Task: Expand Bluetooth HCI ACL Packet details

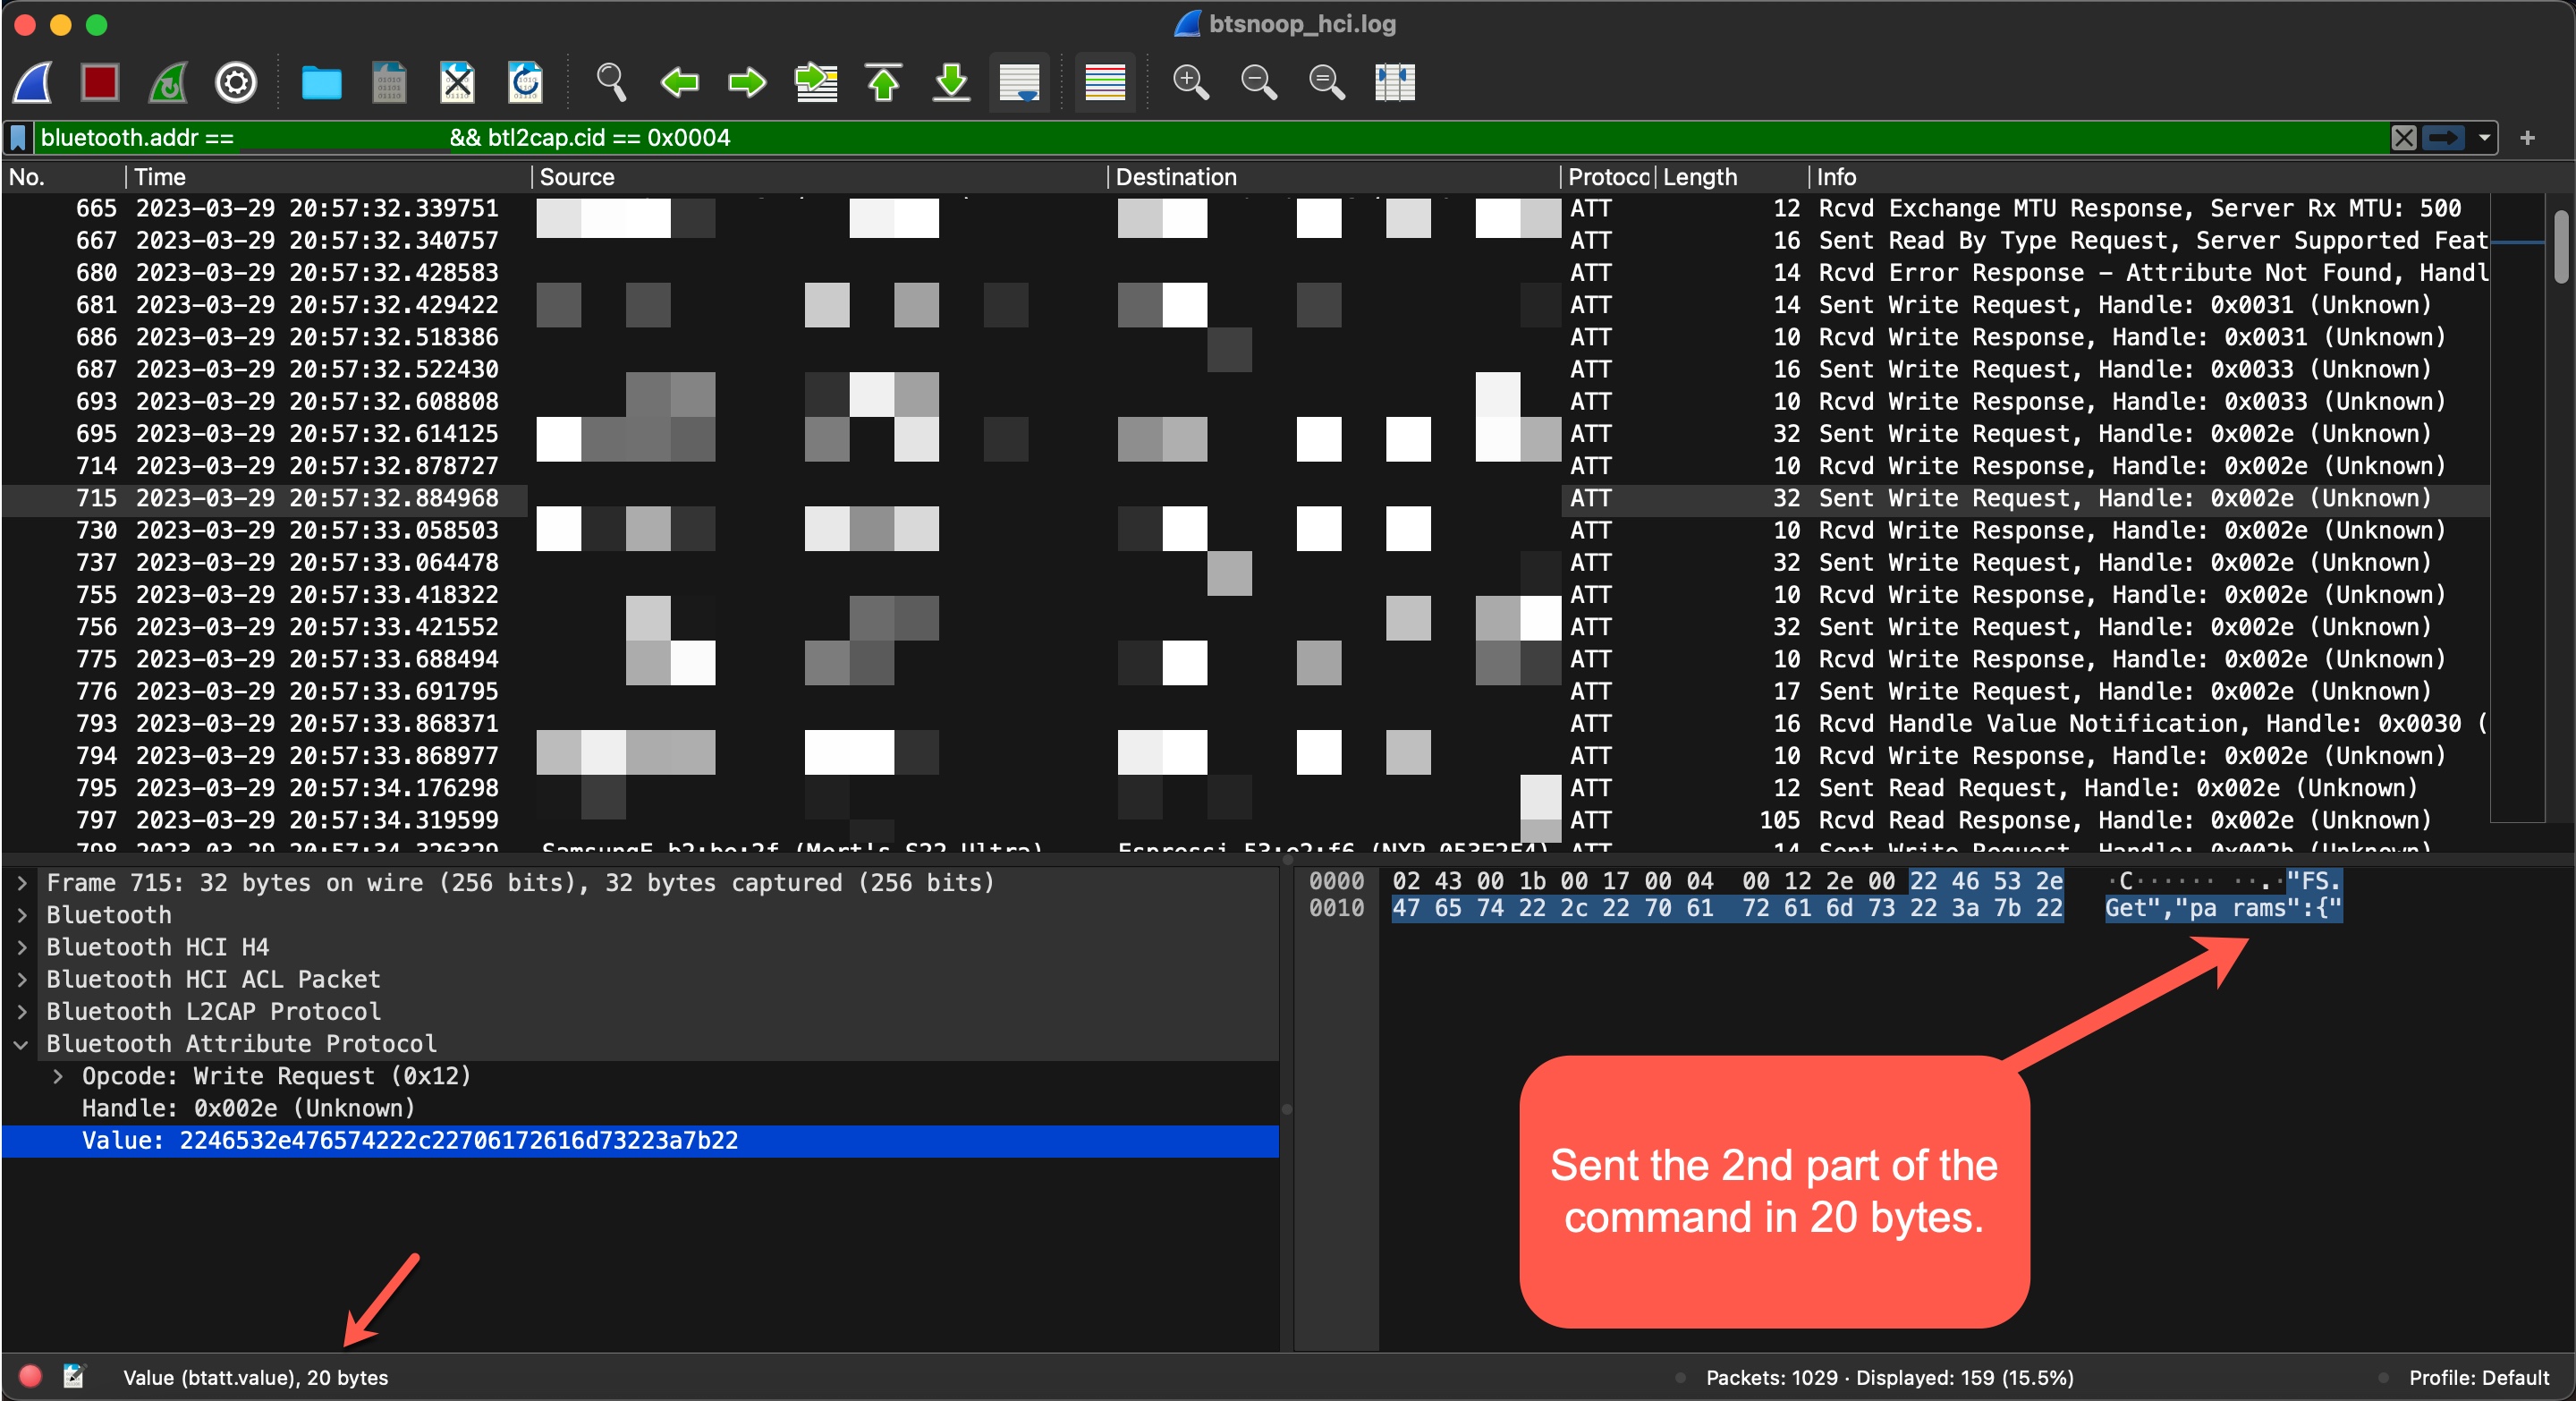Action: pyautogui.click(x=22, y=979)
